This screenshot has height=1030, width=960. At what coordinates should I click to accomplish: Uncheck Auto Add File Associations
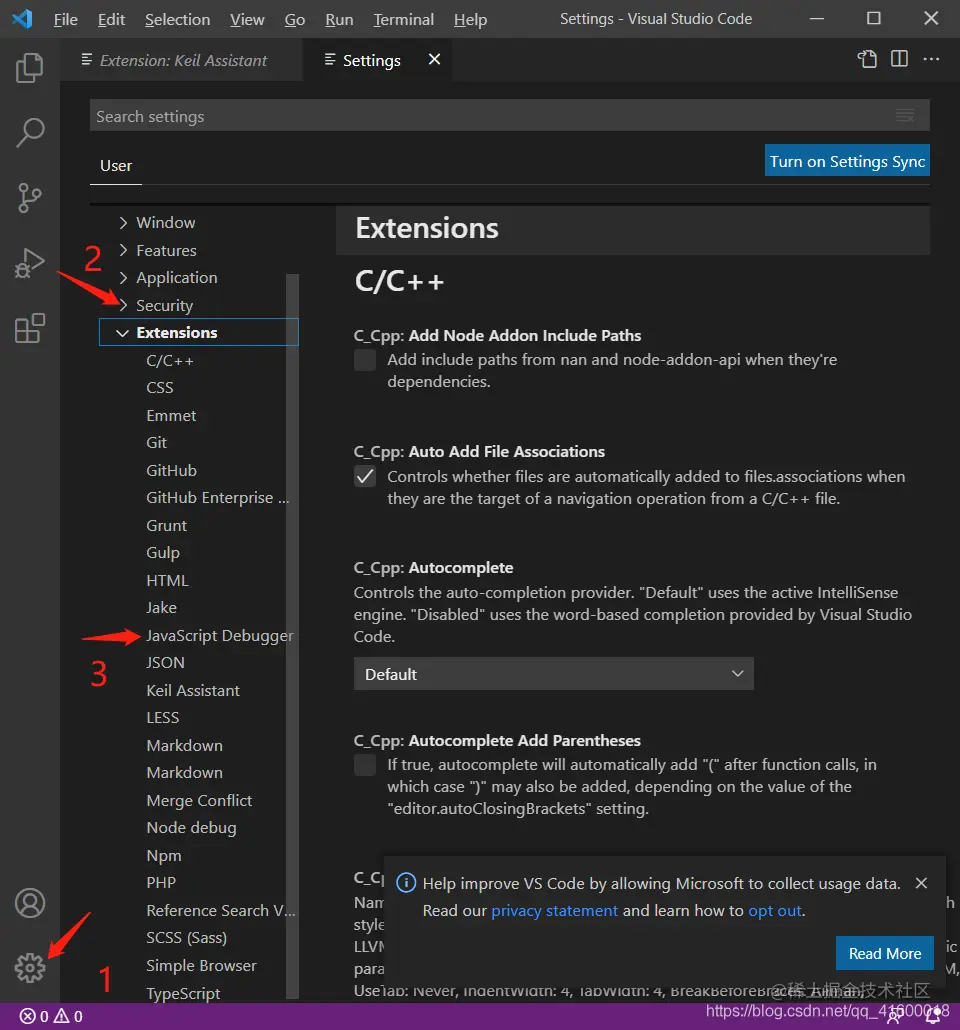point(365,476)
